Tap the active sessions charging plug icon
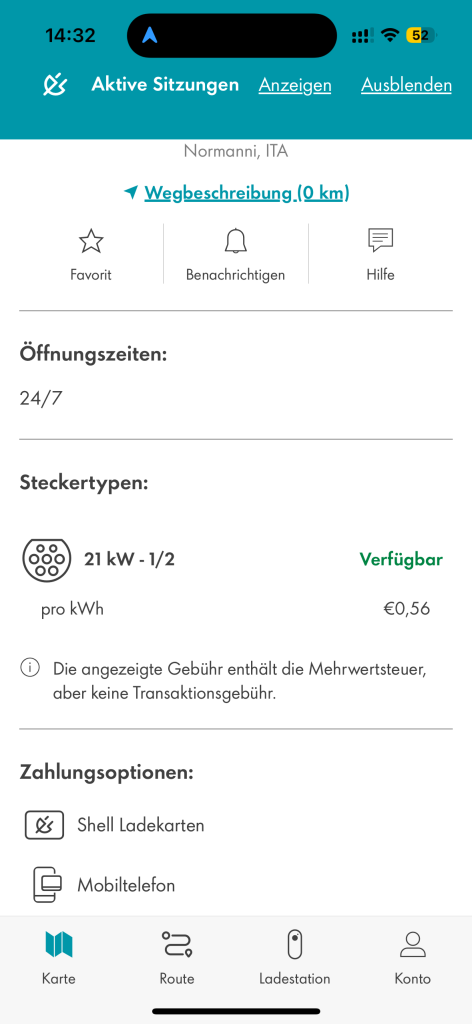This screenshot has height=1024, width=472. pos(55,86)
